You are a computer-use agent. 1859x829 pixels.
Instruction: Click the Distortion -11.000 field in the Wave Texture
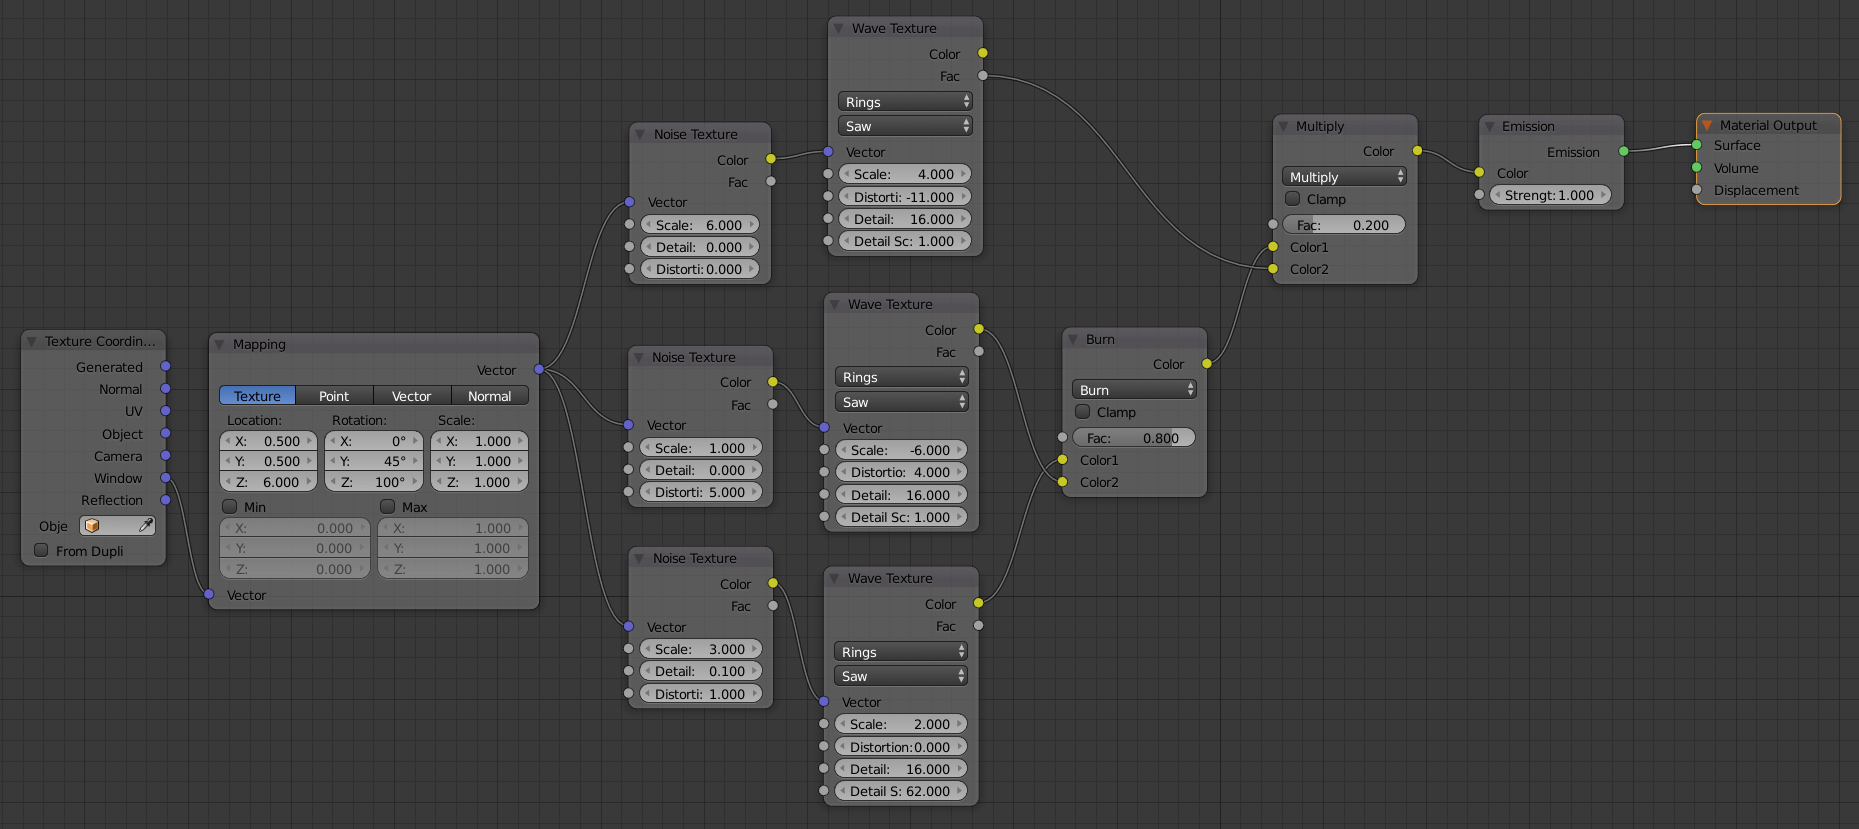(904, 197)
